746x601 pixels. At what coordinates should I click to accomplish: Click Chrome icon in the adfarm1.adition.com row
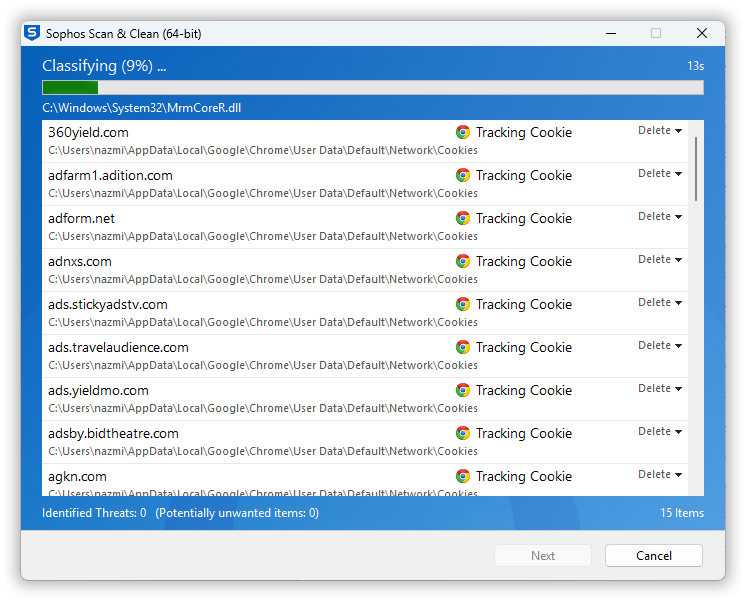462,175
